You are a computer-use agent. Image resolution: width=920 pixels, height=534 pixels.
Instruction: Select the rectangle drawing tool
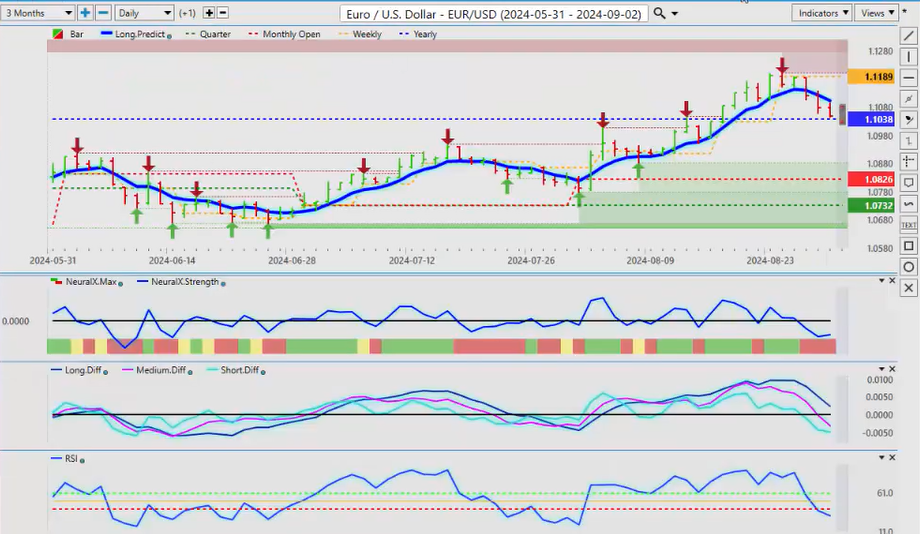click(908, 246)
